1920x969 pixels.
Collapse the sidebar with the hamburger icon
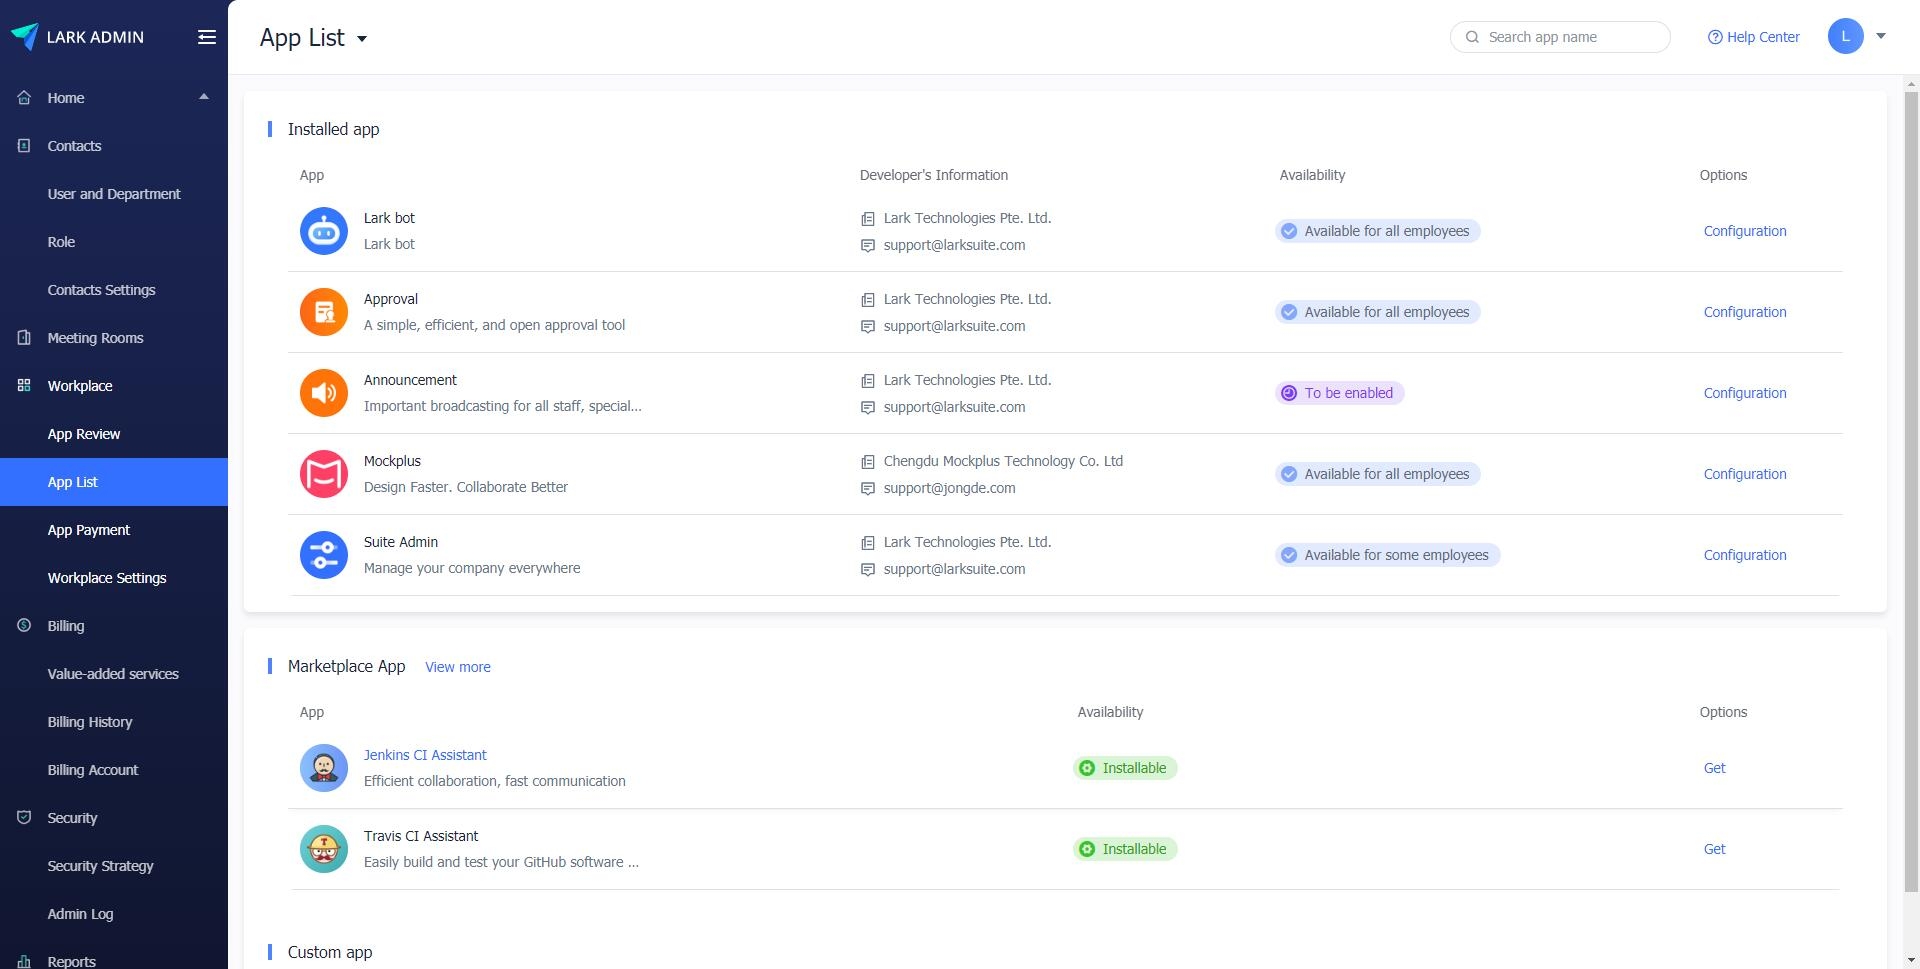coord(207,37)
